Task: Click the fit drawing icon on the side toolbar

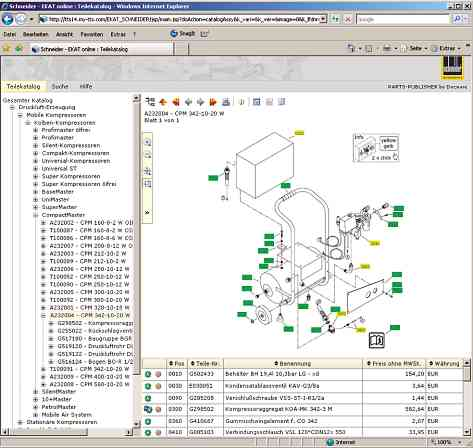Action: pyautogui.click(x=148, y=184)
